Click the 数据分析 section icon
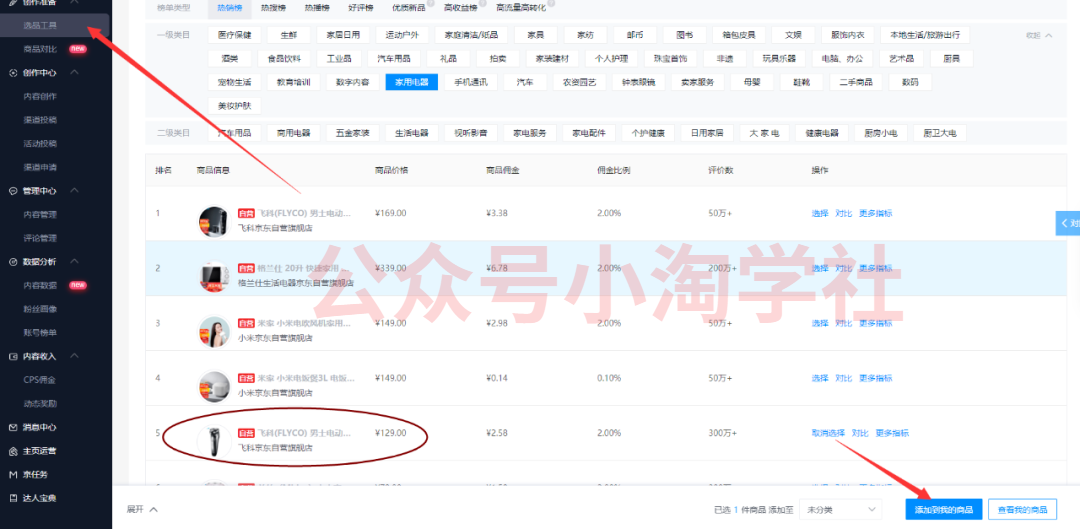Screen dimensions: 1080x529 (13, 262)
